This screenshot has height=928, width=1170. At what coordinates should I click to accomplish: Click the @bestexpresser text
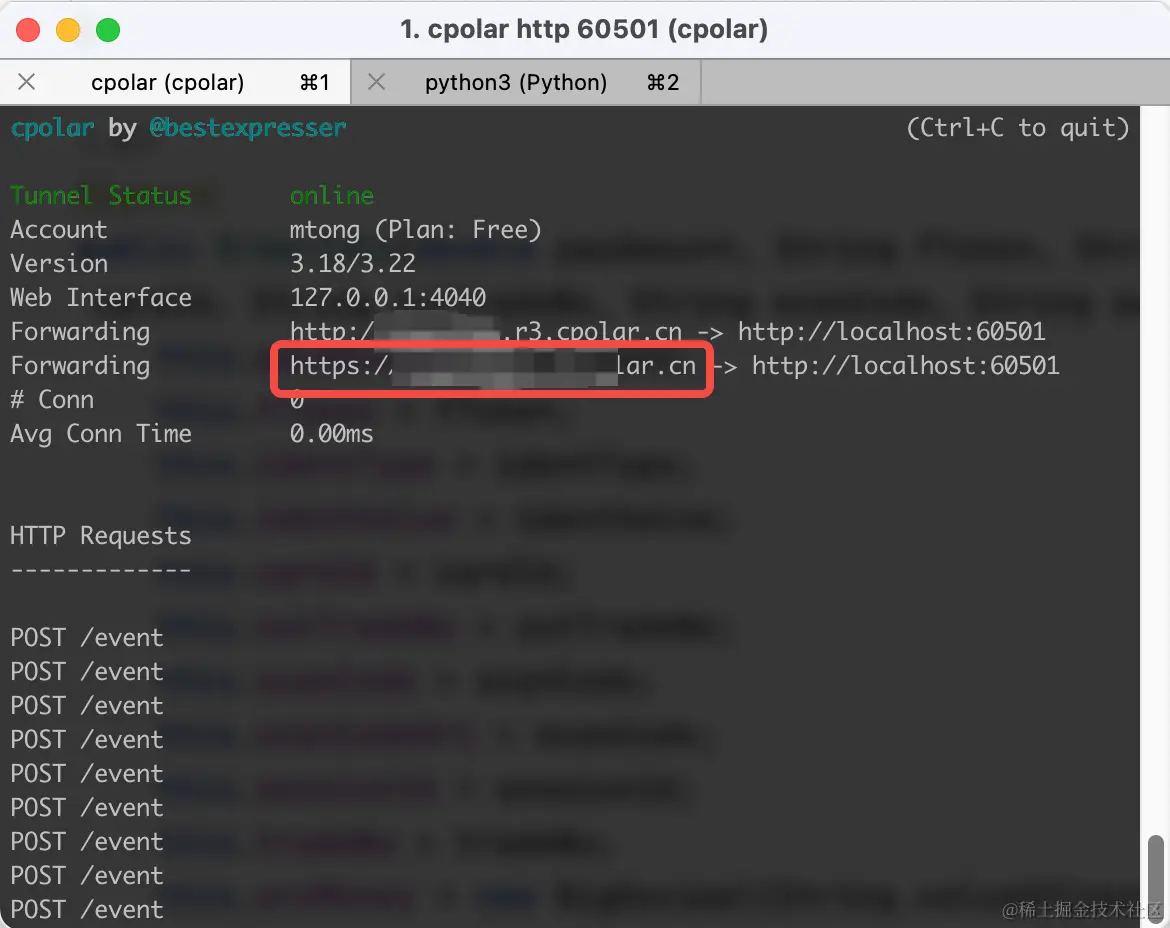click(248, 128)
